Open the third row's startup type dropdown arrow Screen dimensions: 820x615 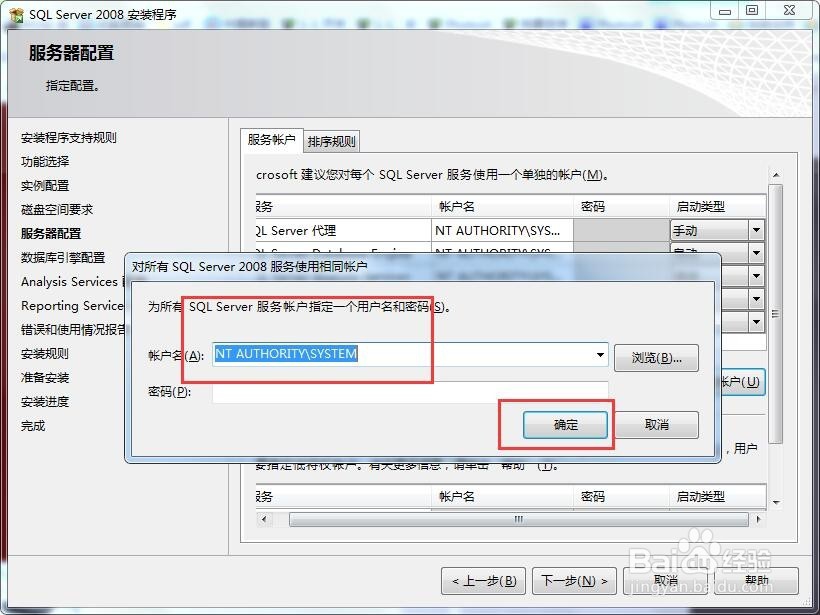[x=756, y=276]
